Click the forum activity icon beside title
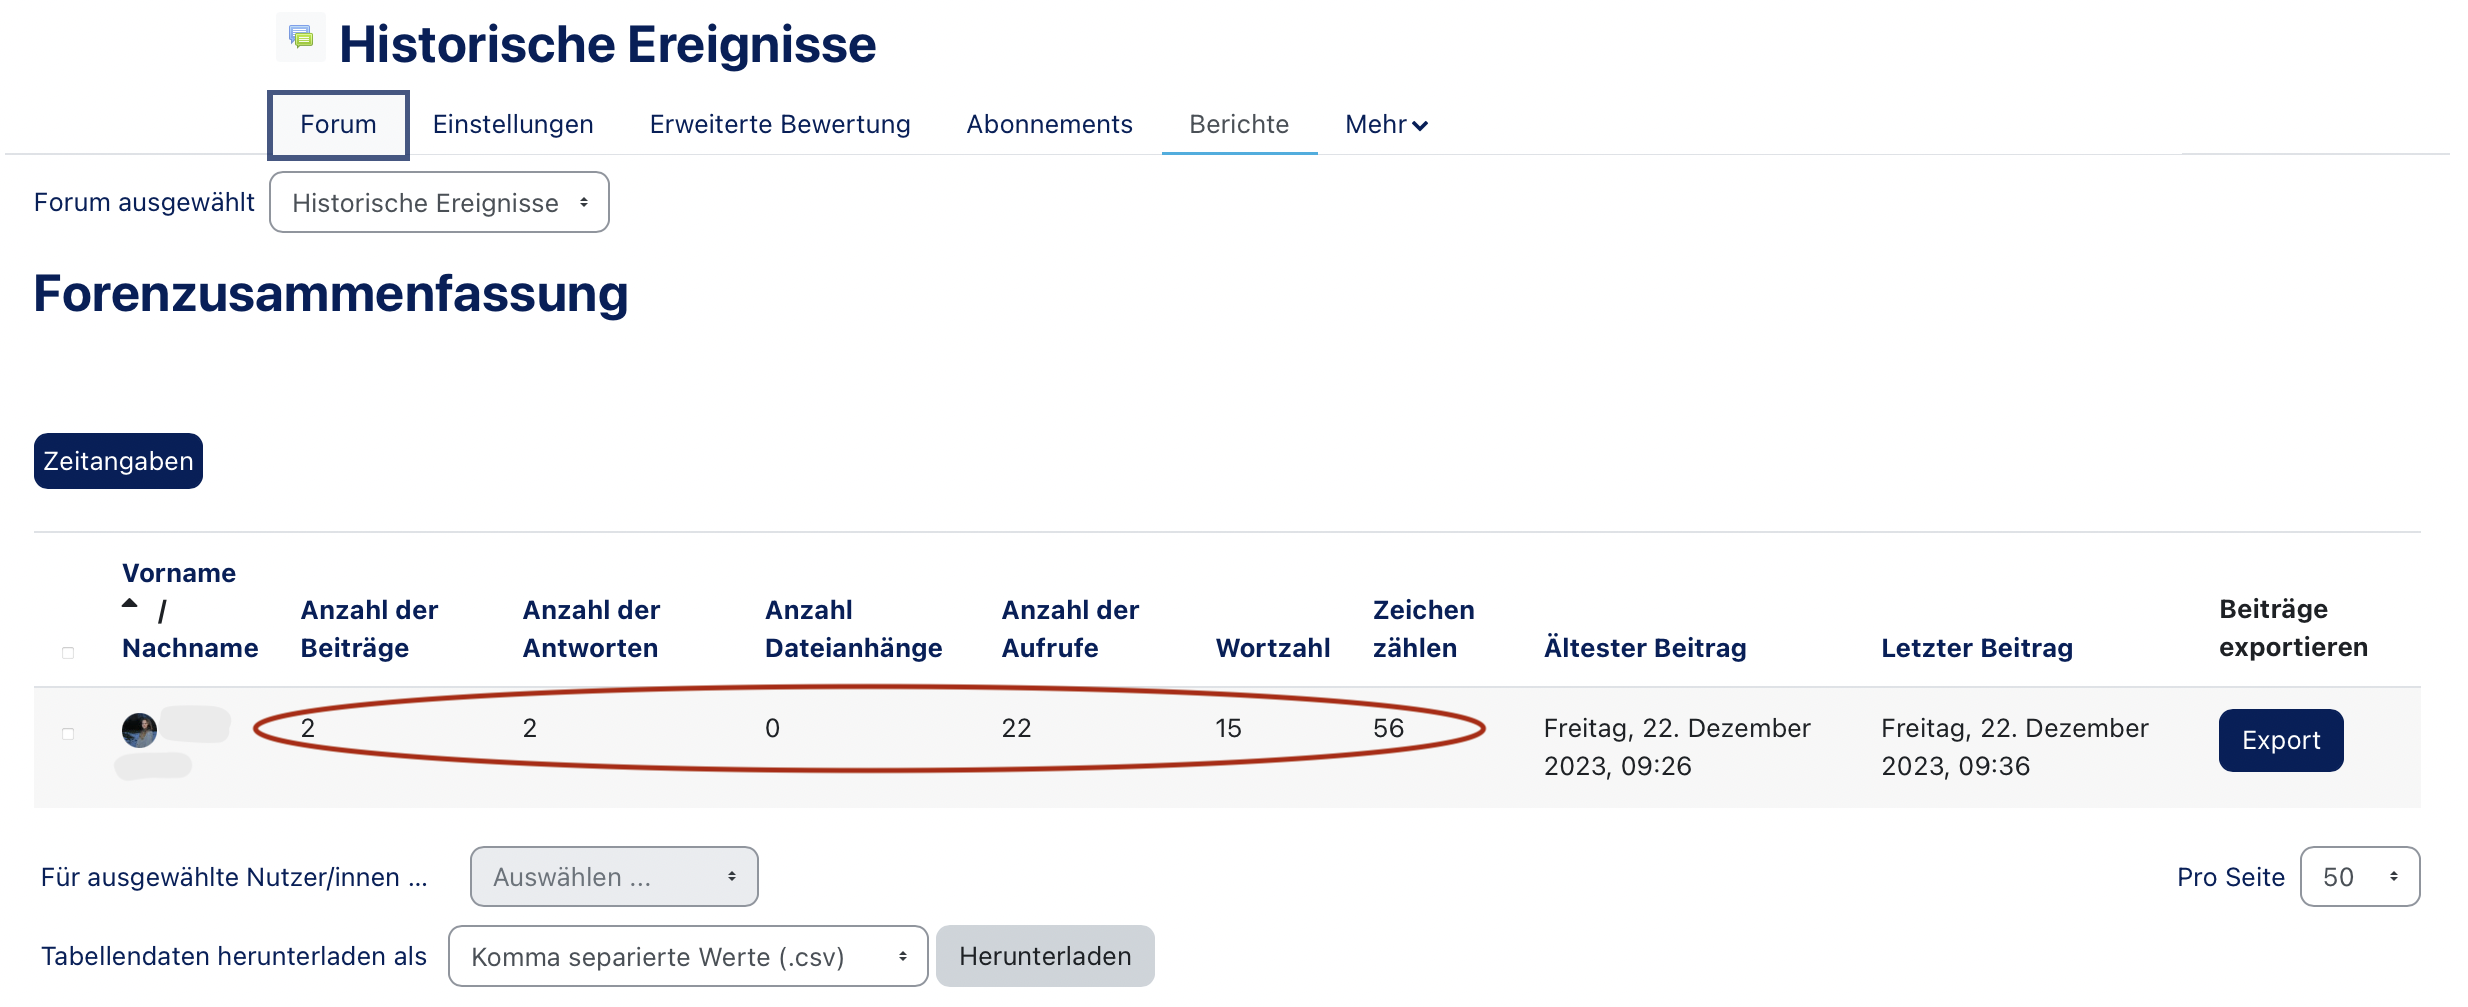 (x=300, y=38)
